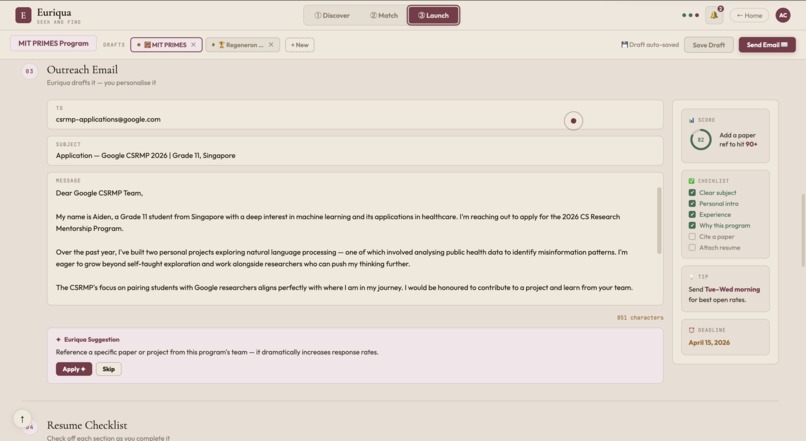Switch to the Regeneron draft tab

click(243, 45)
